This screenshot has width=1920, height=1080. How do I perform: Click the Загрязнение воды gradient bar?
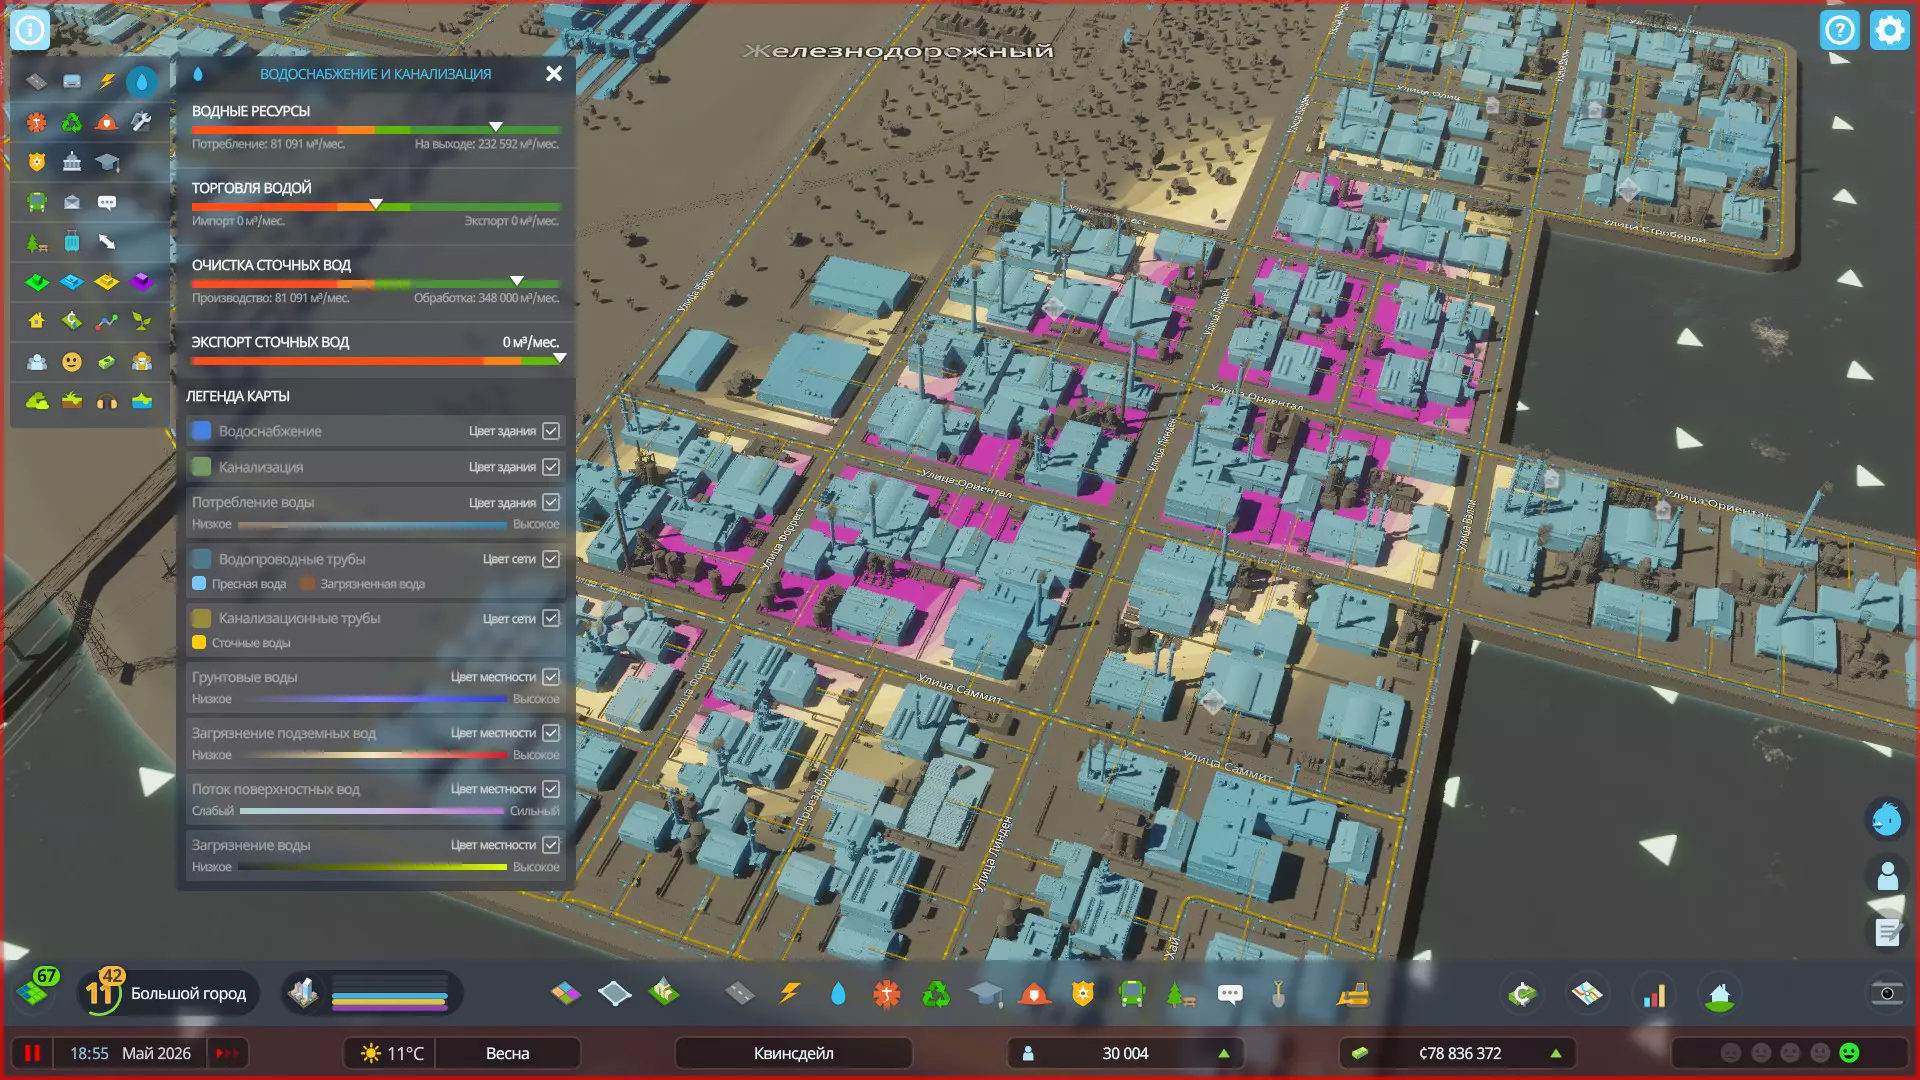pyautogui.click(x=372, y=867)
